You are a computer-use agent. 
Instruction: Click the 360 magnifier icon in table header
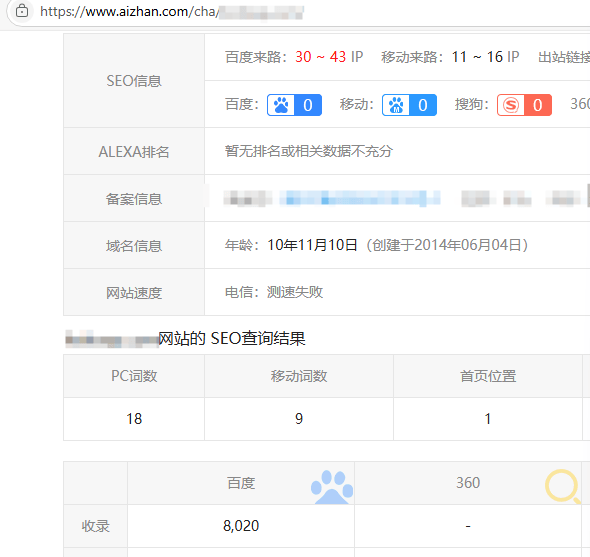[x=563, y=486]
